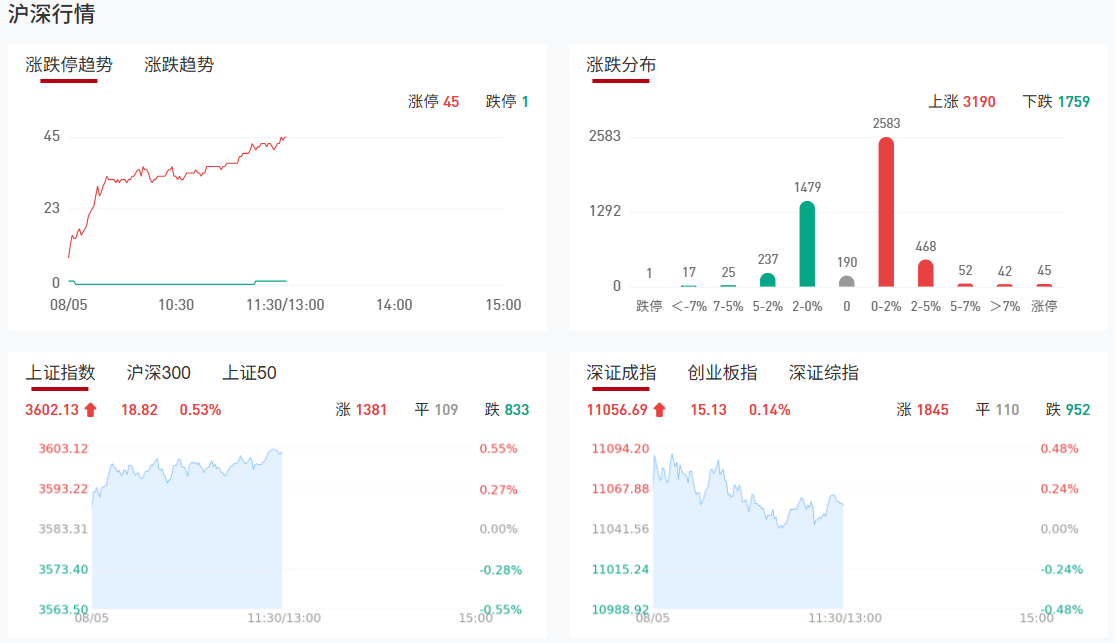The image size is (1115, 643).
Task: Click the green 2-0% bar of 1479
Action: [x=807, y=244]
